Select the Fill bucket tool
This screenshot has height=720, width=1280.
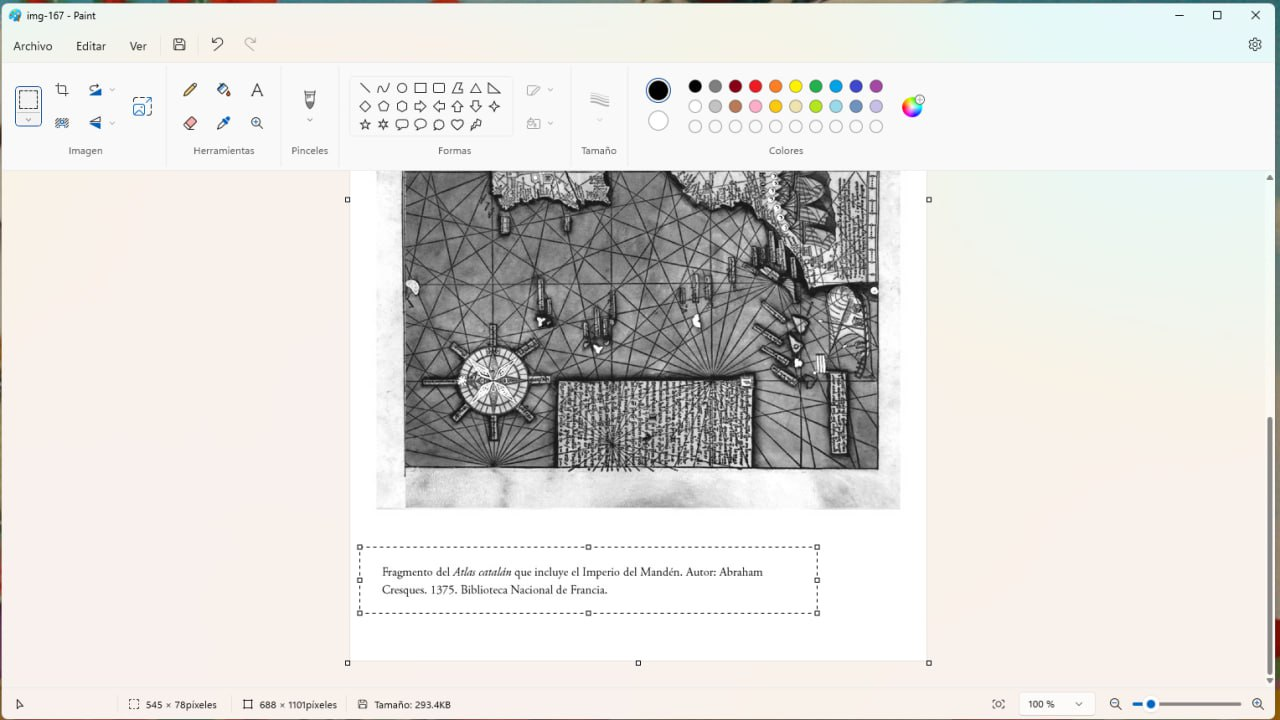[x=223, y=90]
